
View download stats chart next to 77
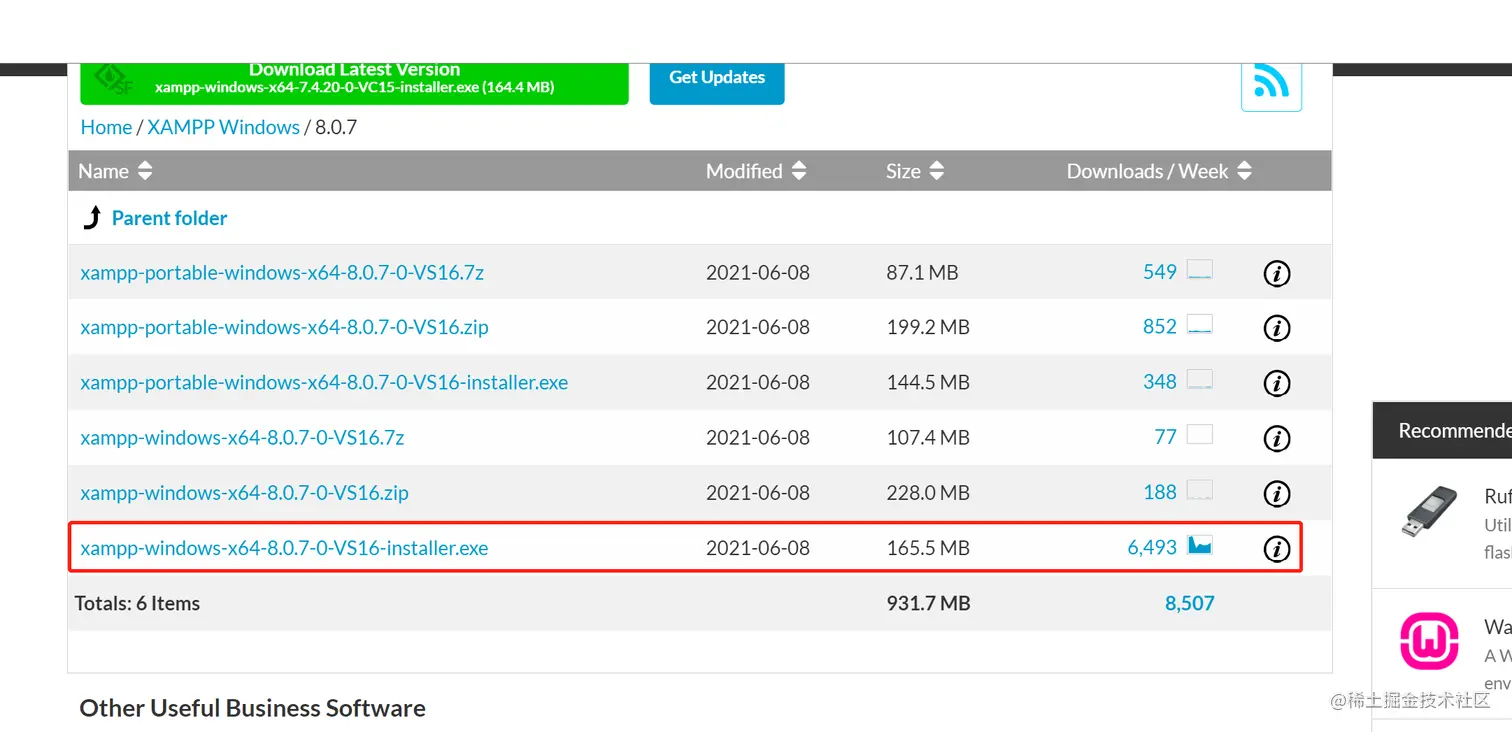click(x=1200, y=435)
